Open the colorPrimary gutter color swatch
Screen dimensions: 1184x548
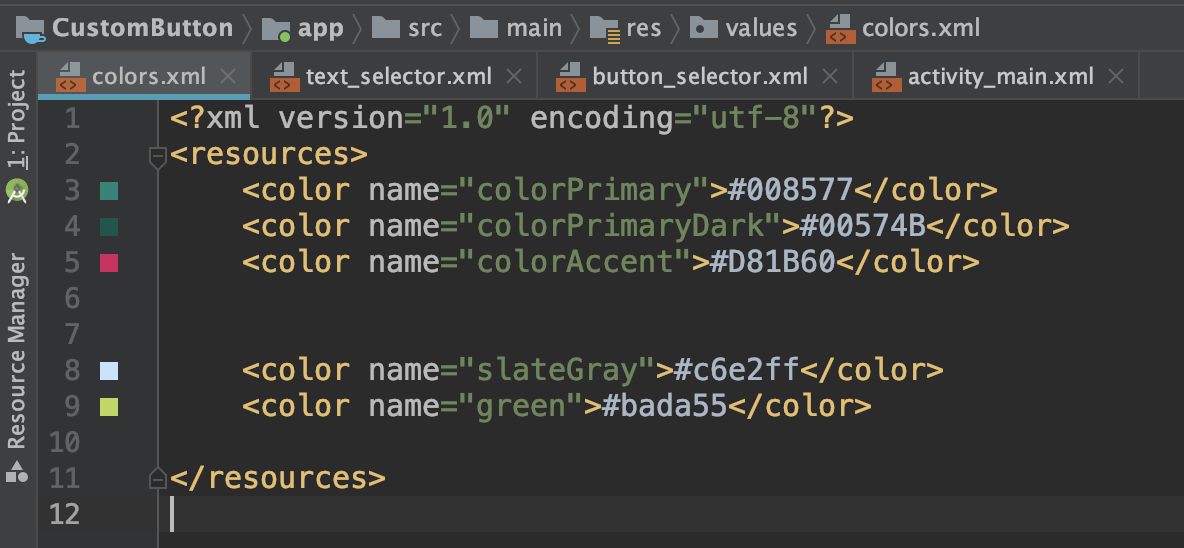click(109, 191)
